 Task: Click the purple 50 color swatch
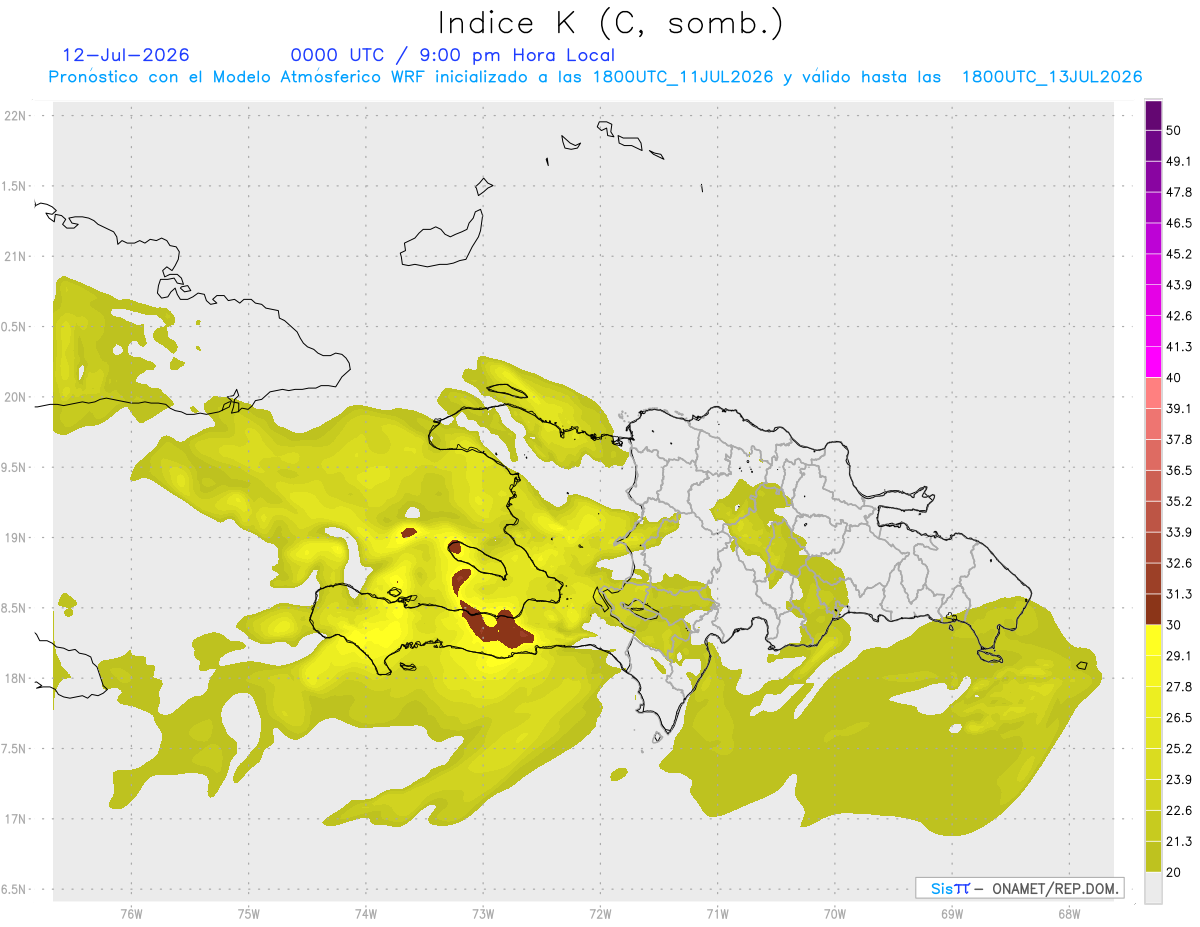(1153, 116)
